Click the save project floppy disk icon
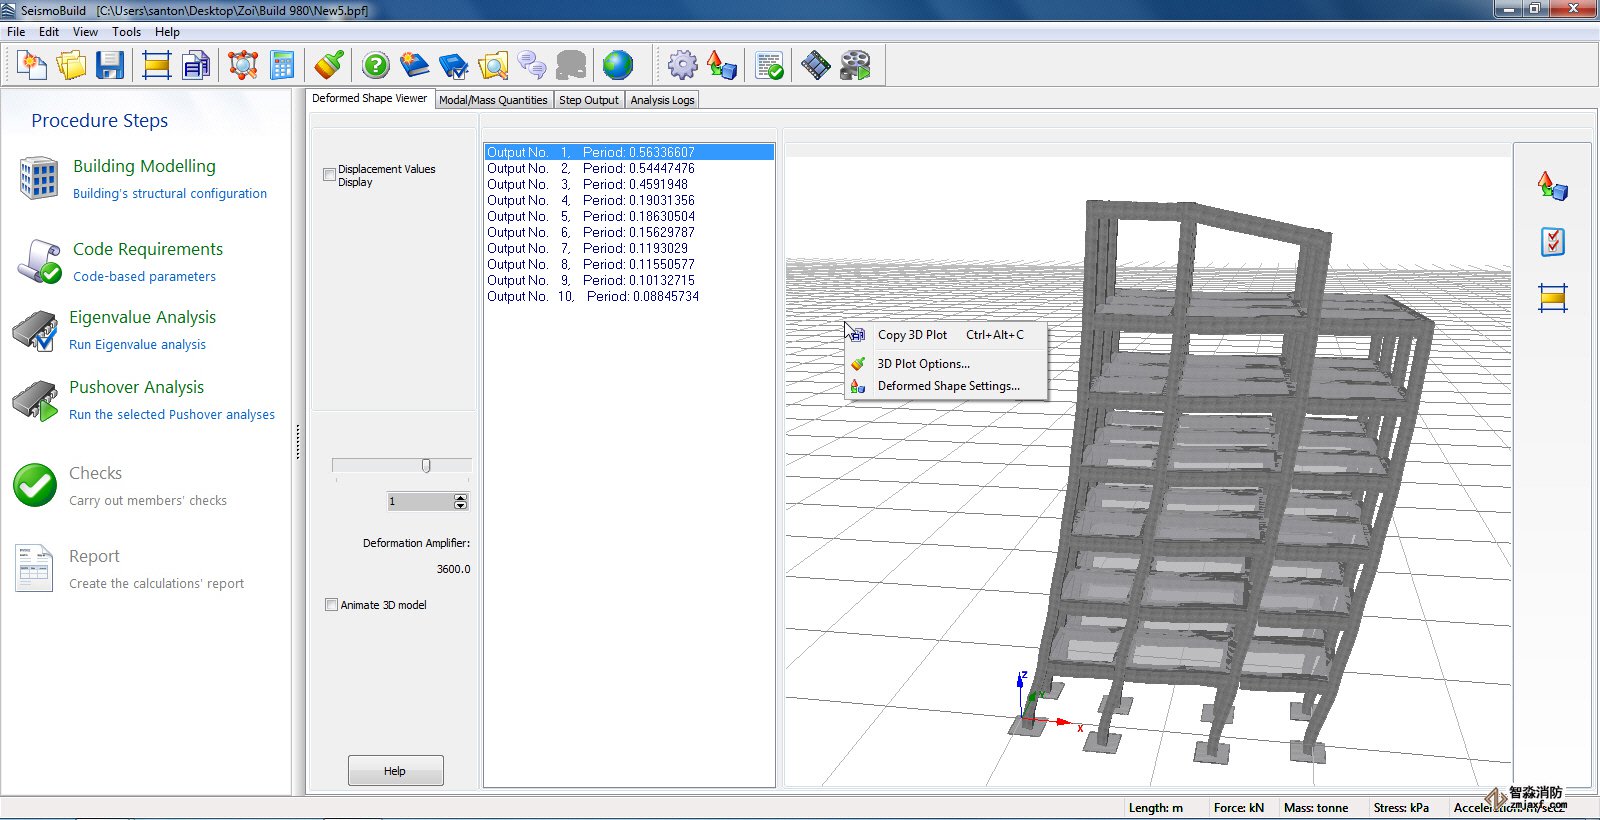The width and height of the screenshot is (1600, 820). (x=110, y=66)
